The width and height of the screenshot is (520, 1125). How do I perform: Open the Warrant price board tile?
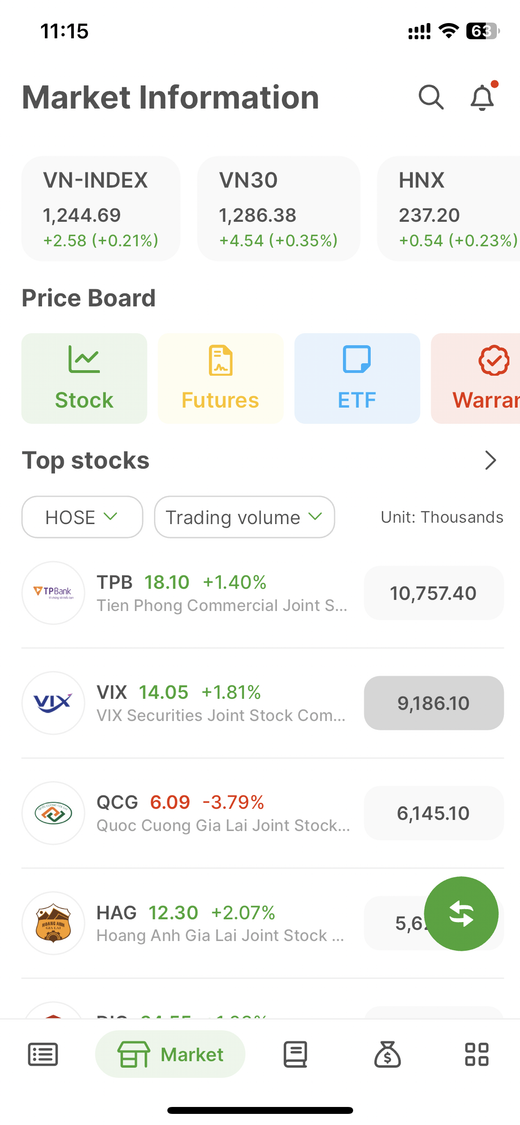tap(476, 378)
